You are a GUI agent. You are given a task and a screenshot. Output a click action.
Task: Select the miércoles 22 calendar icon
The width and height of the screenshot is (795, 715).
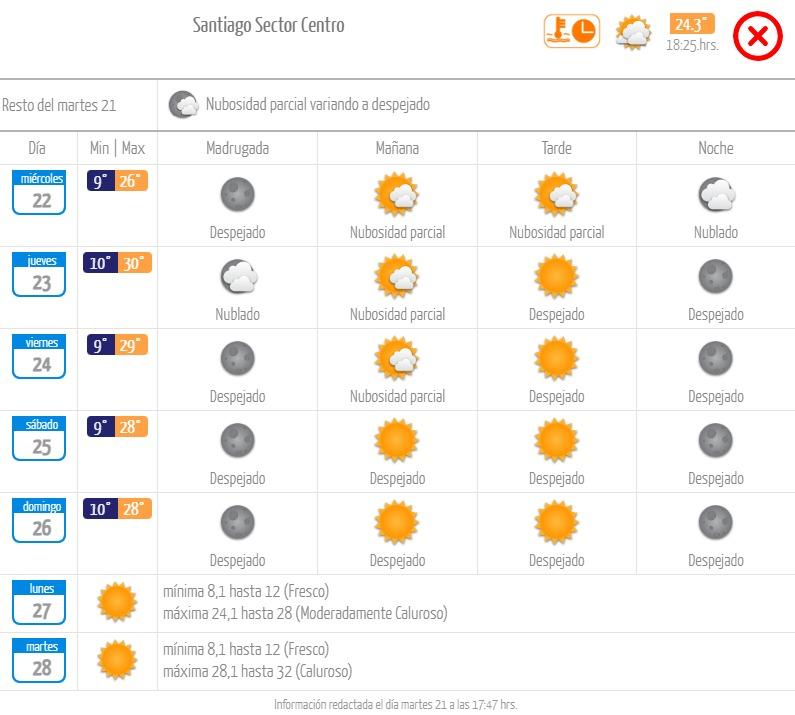tap(40, 193)
